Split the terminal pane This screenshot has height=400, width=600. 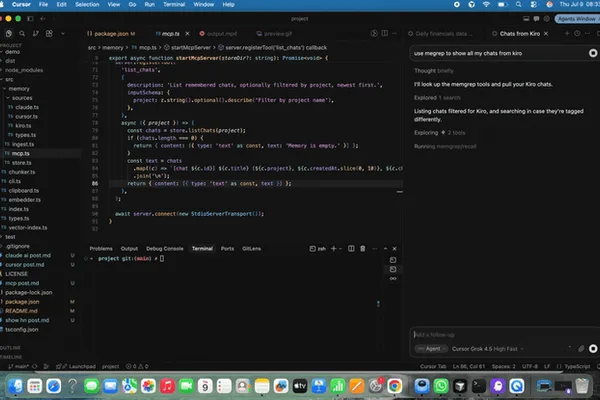[351, 248]
